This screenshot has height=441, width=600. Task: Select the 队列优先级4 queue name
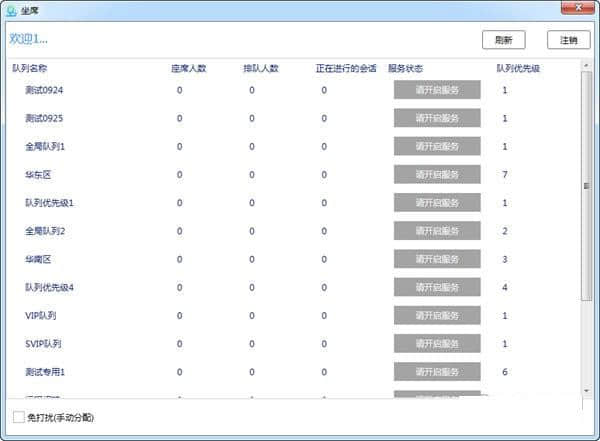pos(50,287)
